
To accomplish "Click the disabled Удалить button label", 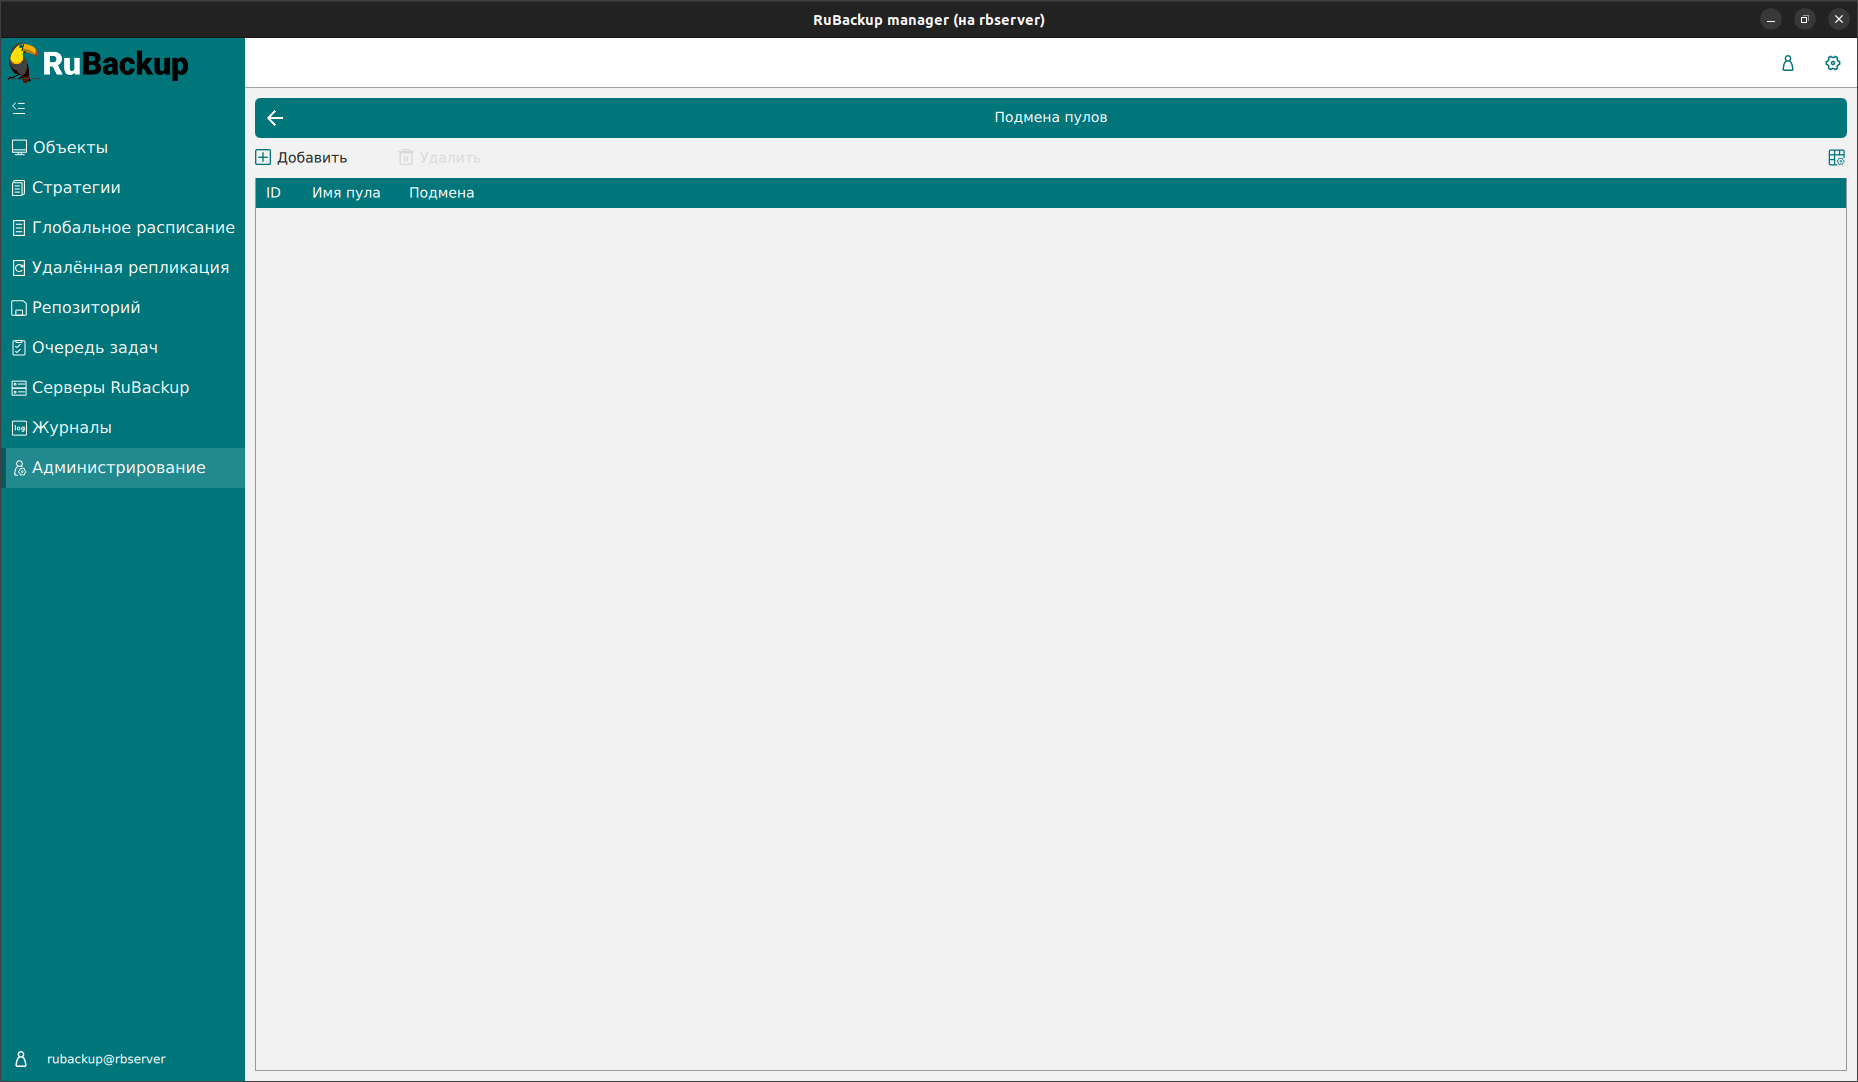I will (x=450, y=157).
